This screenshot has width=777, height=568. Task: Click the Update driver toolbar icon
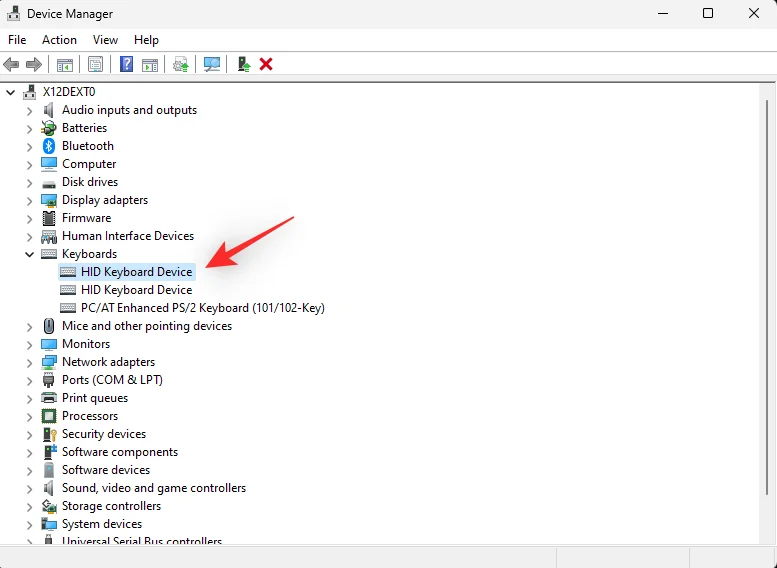tap(180, 64)
